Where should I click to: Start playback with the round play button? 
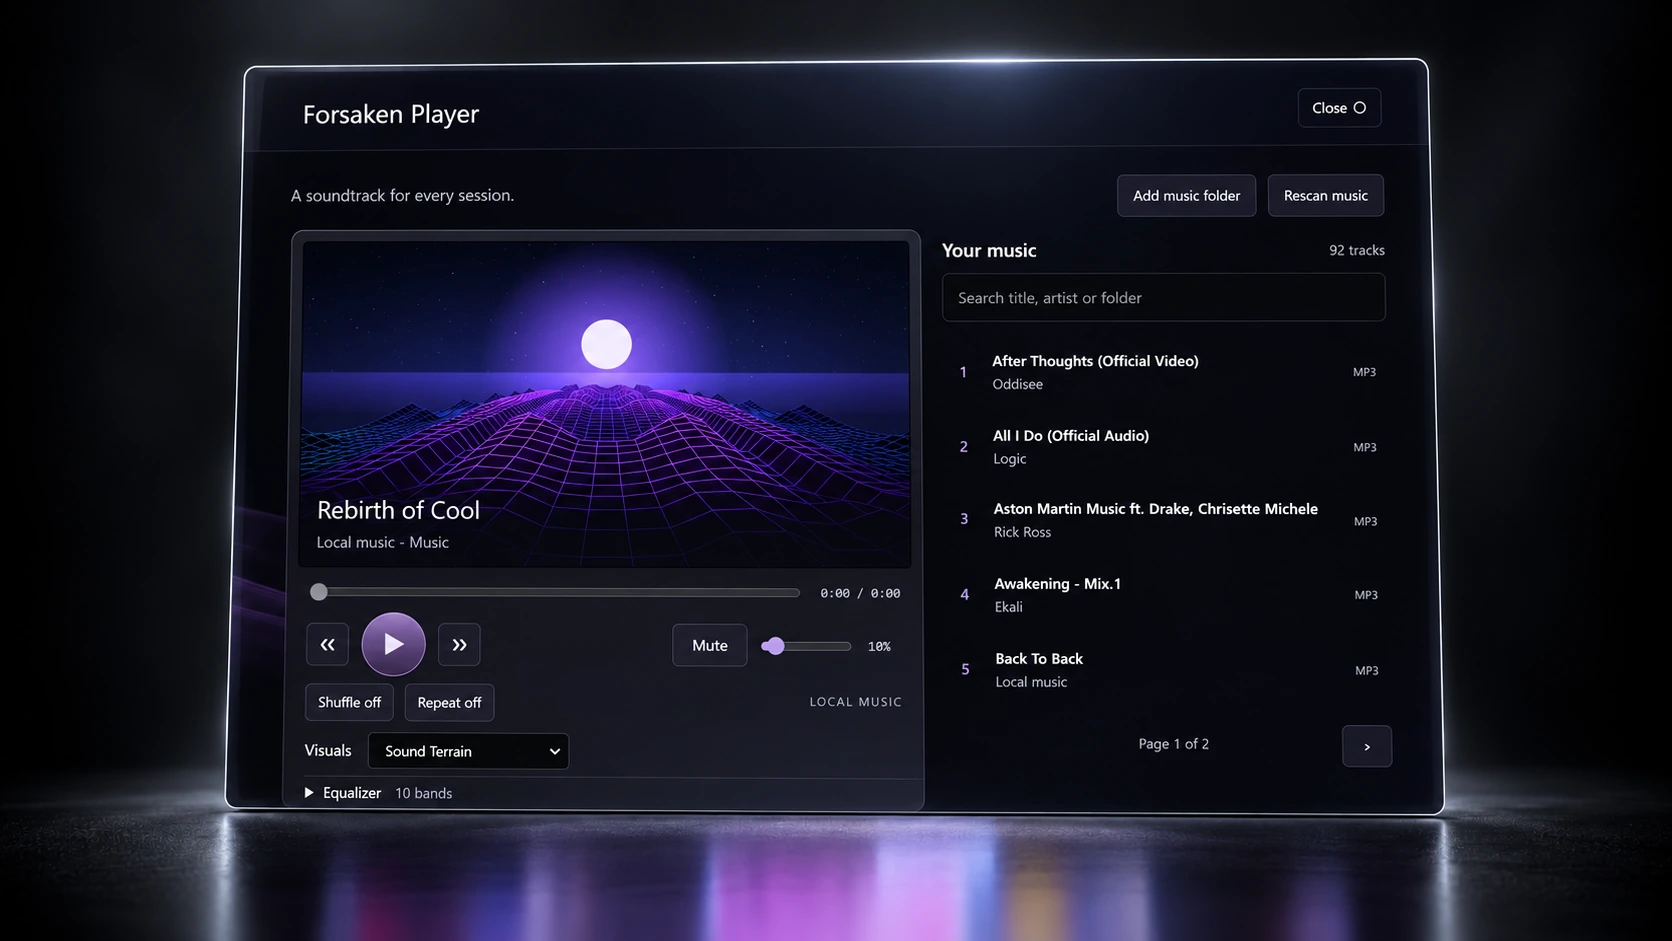pyautogui.click(x=393, y=644)
